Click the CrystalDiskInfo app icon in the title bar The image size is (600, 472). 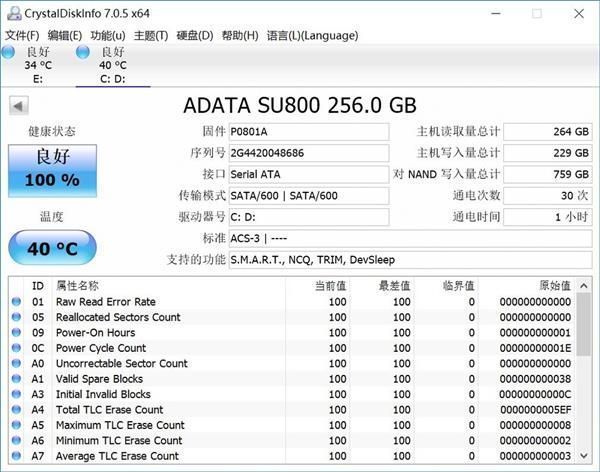pyautogui.click(x=14, y=13)
